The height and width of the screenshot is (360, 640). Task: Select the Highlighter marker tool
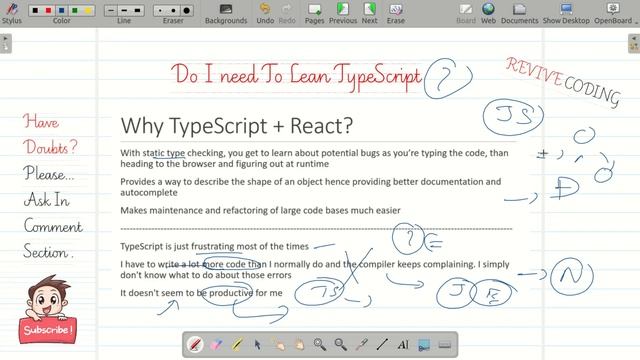237,344
